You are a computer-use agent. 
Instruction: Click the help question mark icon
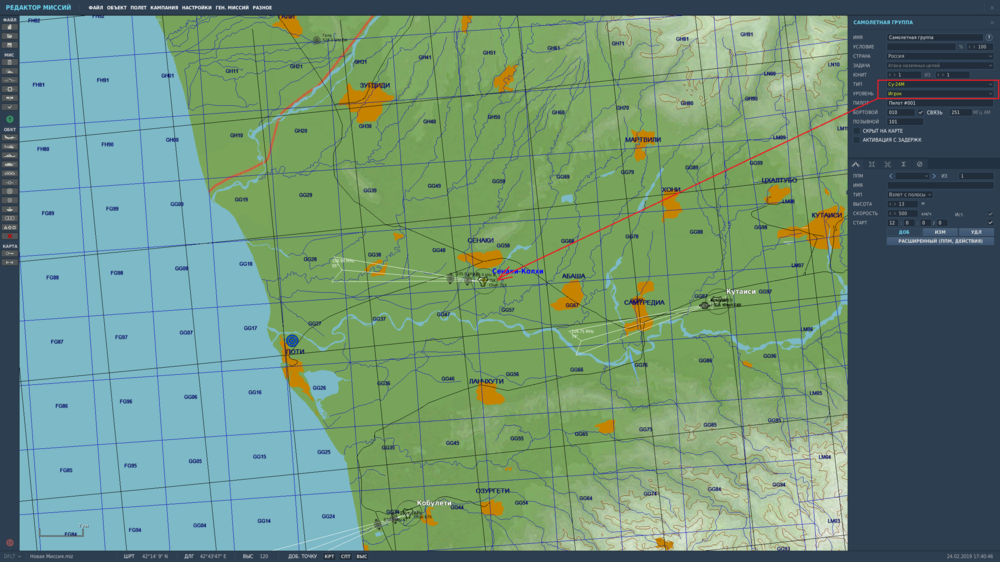[x=989, y=38]
